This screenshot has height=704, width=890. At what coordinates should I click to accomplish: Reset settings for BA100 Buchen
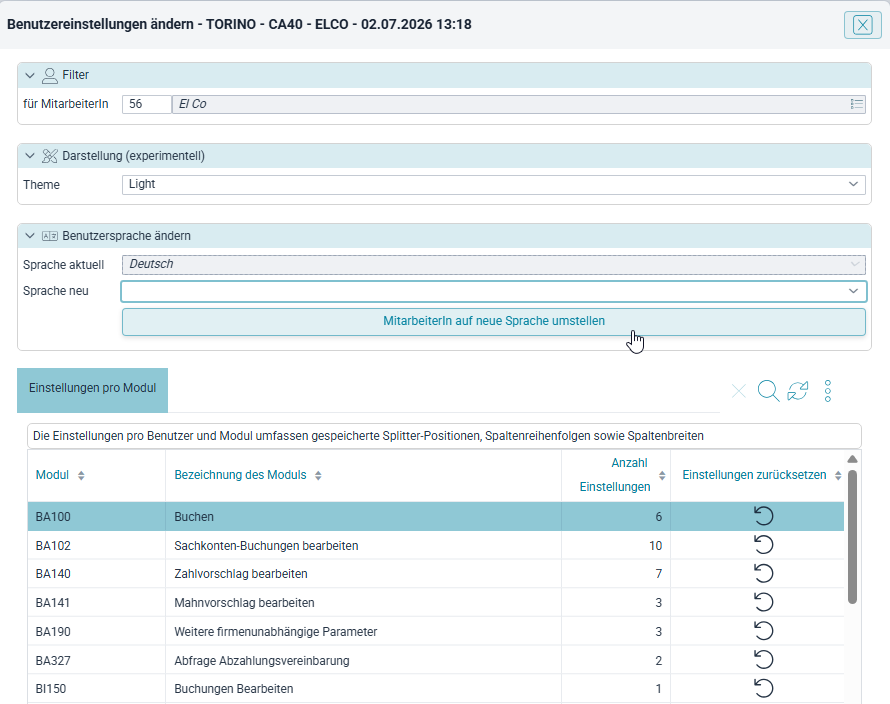click(x=763, y=516)
